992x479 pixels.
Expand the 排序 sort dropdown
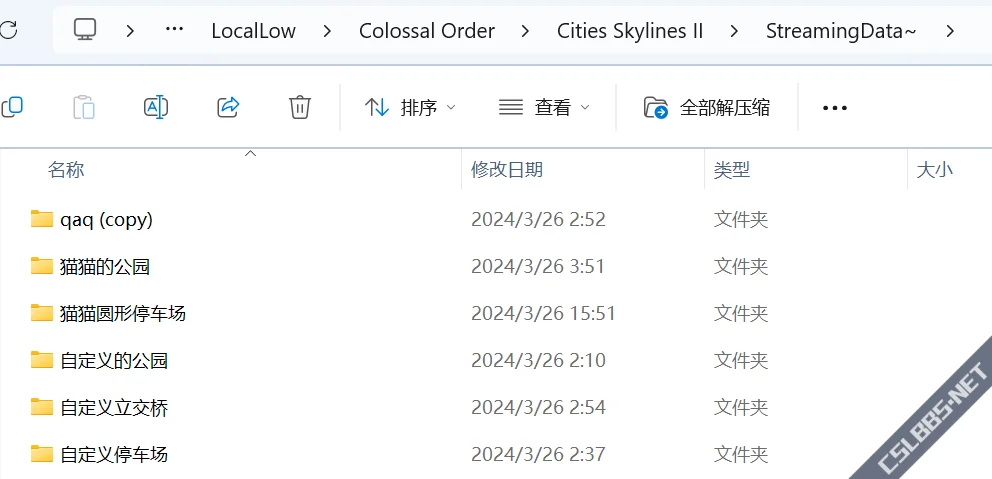pos(410,107)
